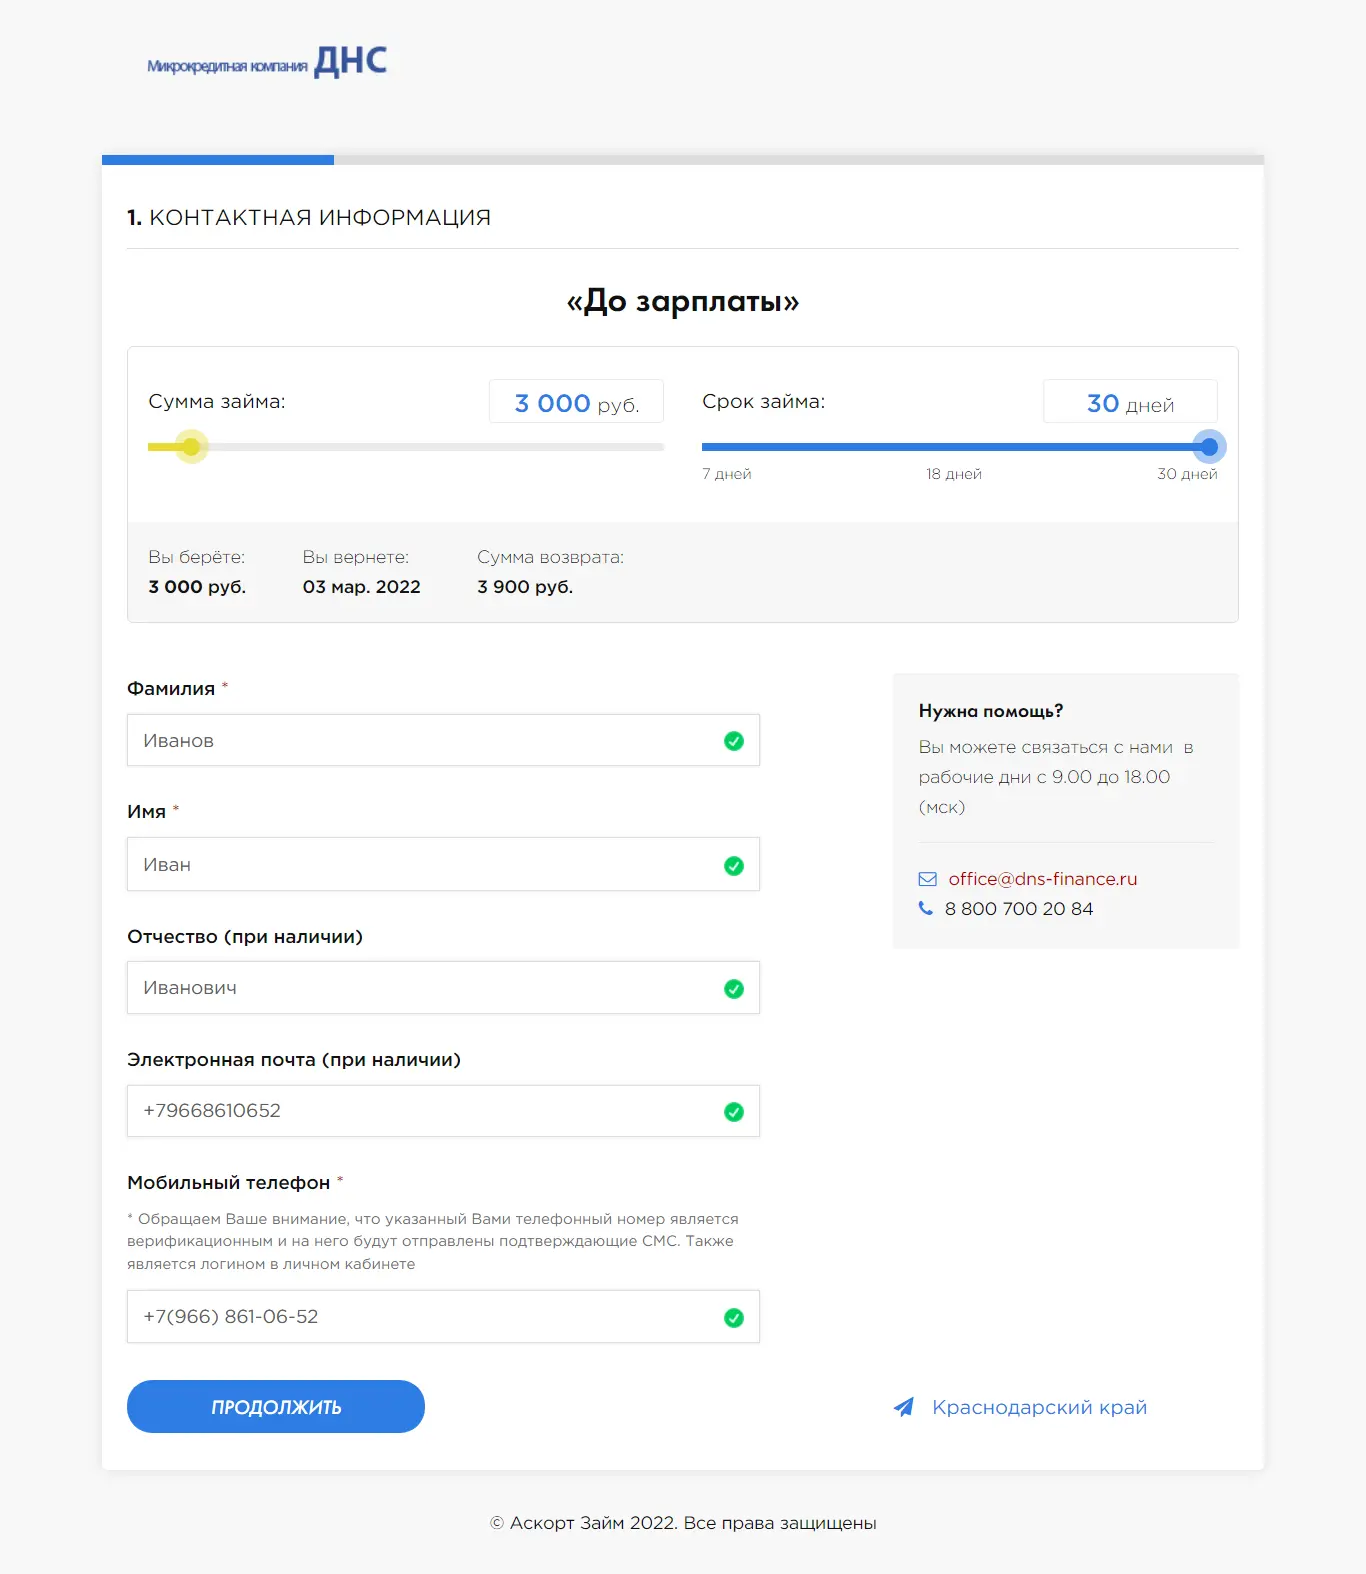This screenshot has height=1574, width=1366.
Task: Focus the Электронная почта input field
Action: pyautogui.click(x=443, y=1111)
